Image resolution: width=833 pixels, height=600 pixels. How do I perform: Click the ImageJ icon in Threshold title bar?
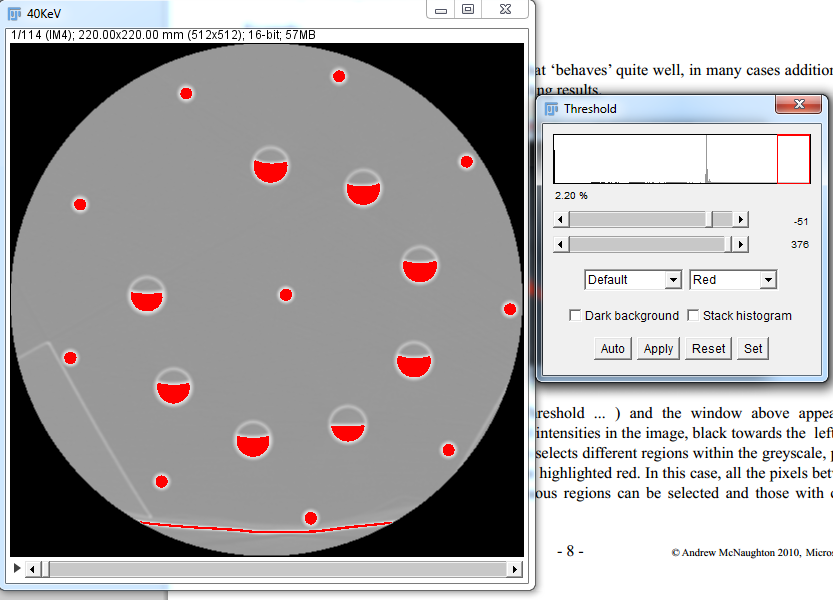(551, 108)
